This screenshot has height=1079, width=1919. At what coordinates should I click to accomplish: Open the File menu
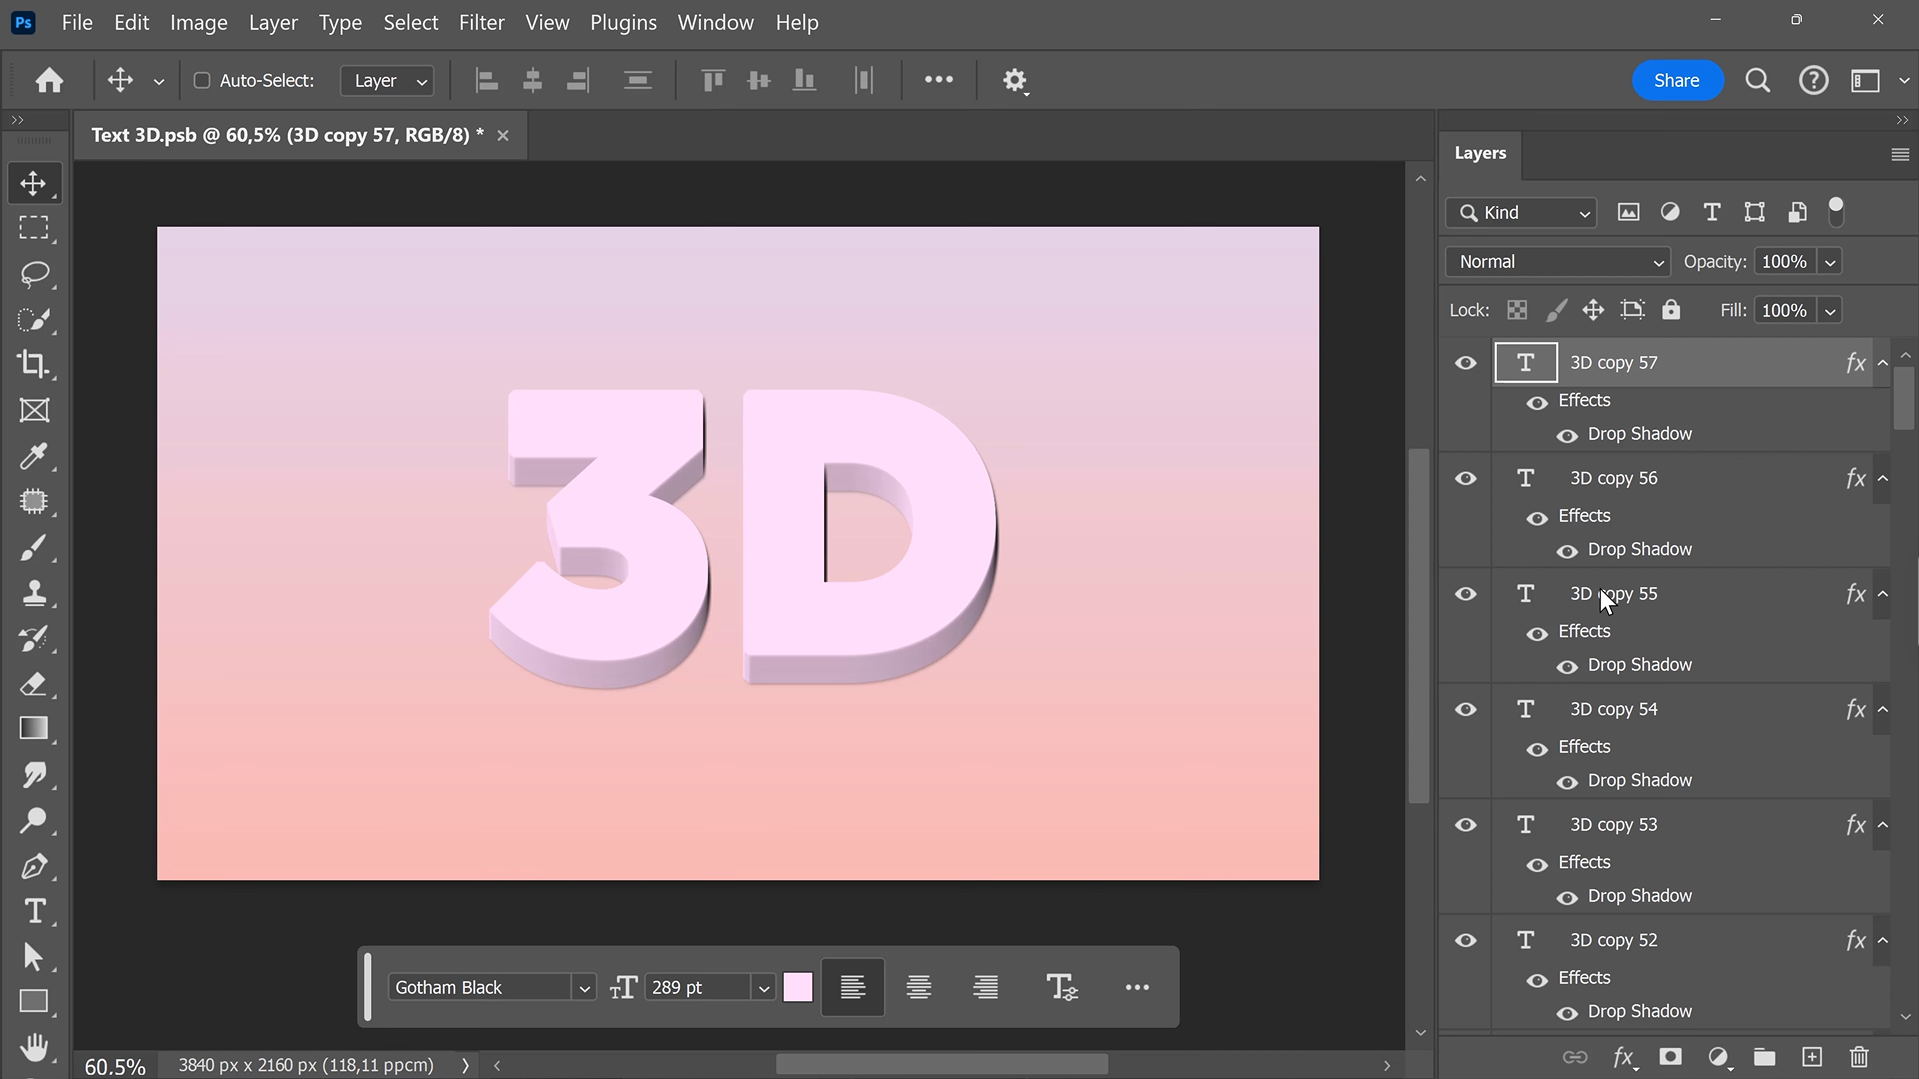[x=77, y=22]
